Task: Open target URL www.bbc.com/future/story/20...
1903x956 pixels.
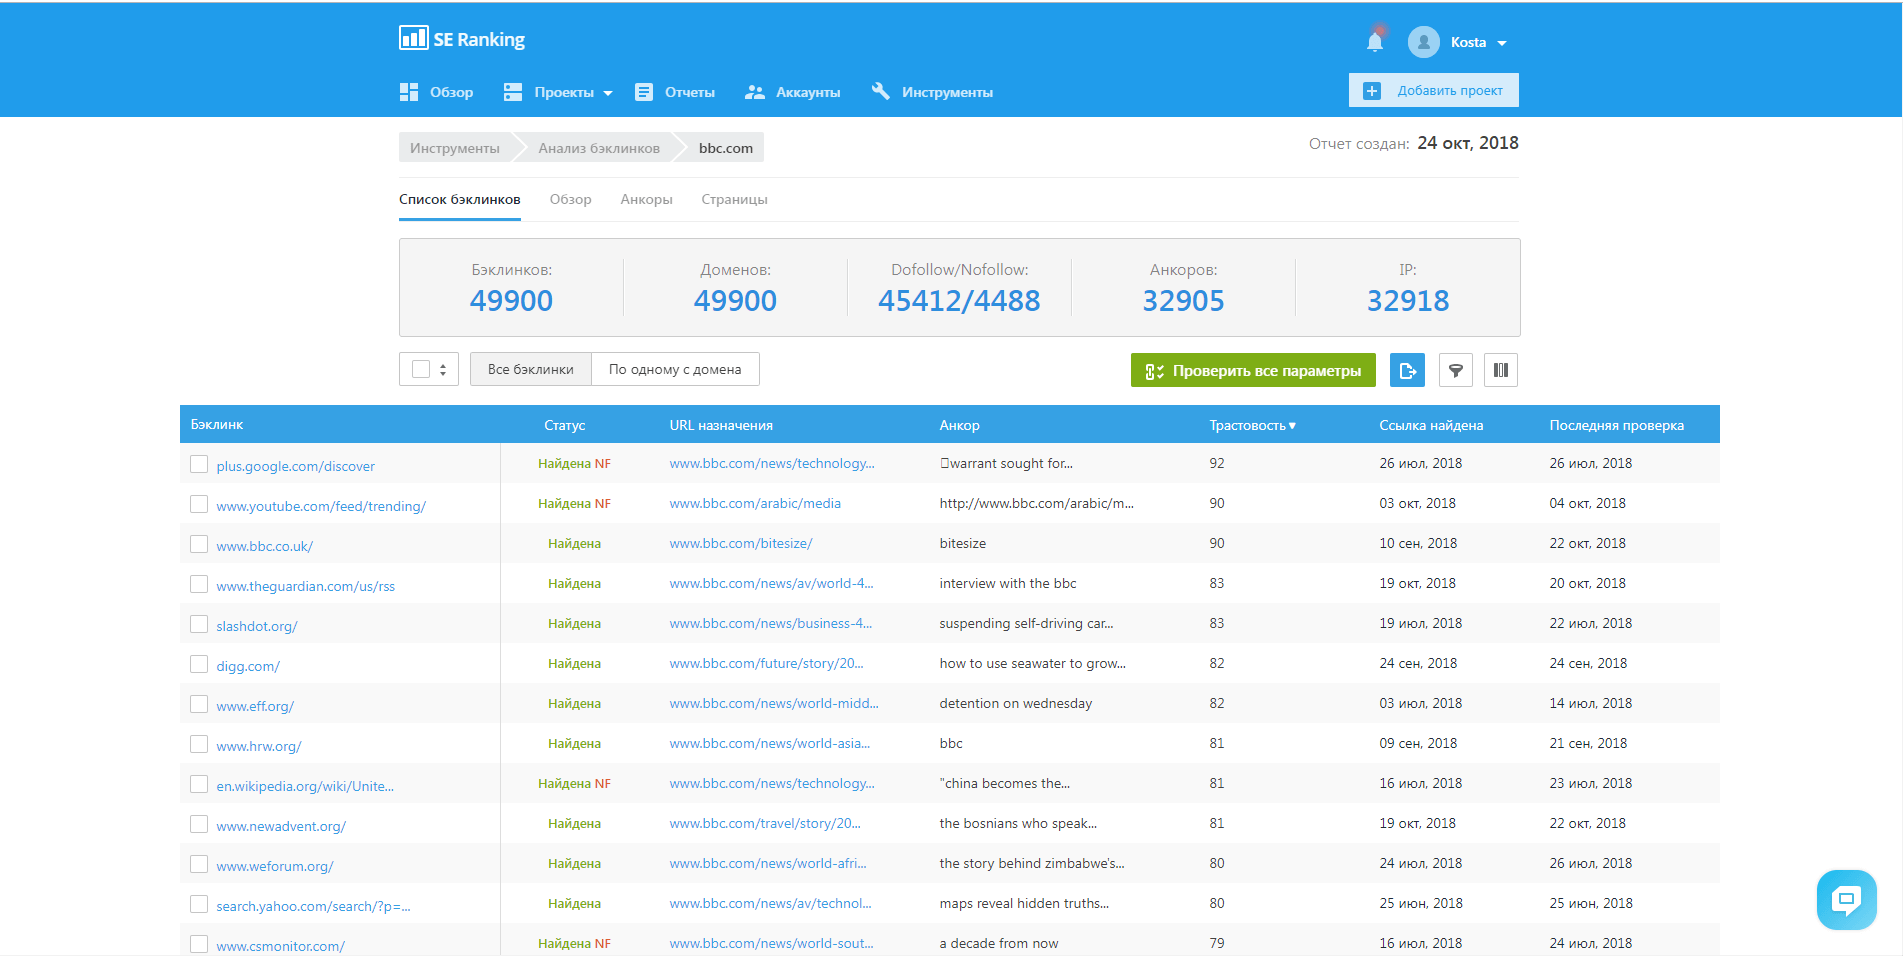Action: coord(766,663)
